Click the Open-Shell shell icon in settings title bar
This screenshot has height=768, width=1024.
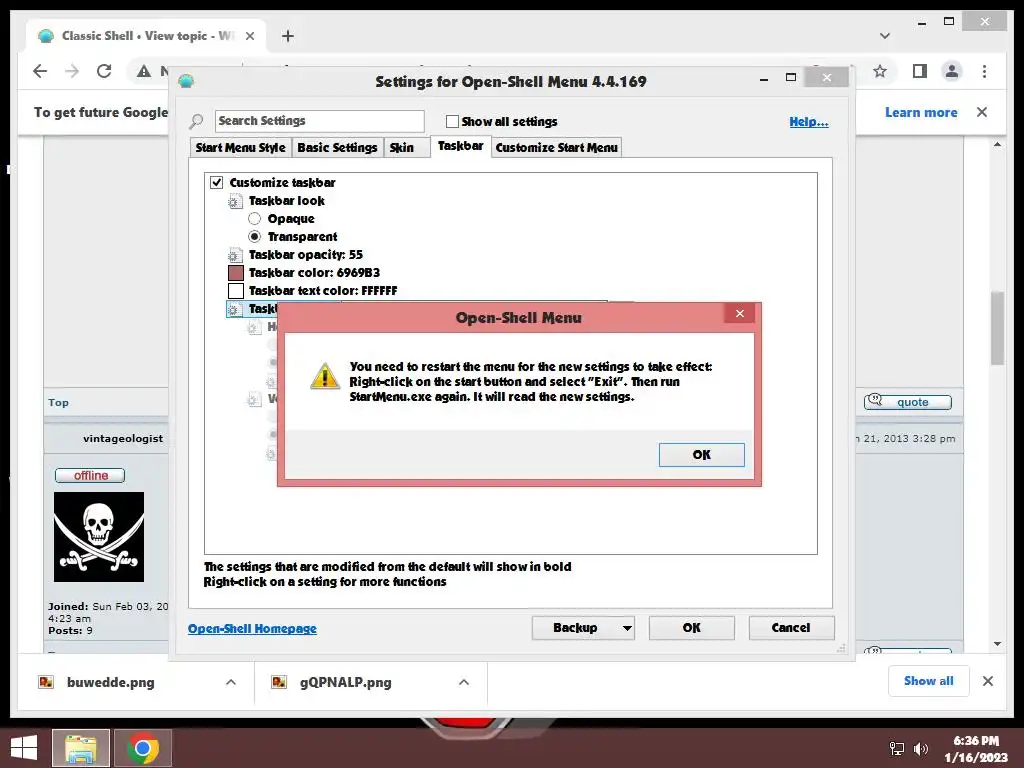(186, 81)
